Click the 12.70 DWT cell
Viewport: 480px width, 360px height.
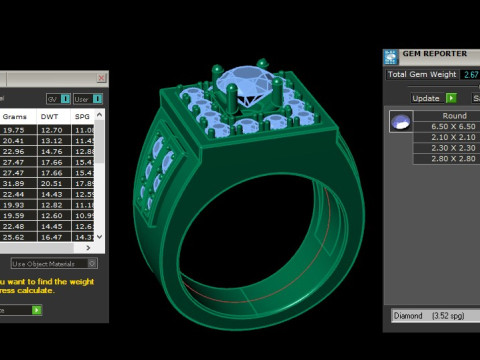[54, 130]
